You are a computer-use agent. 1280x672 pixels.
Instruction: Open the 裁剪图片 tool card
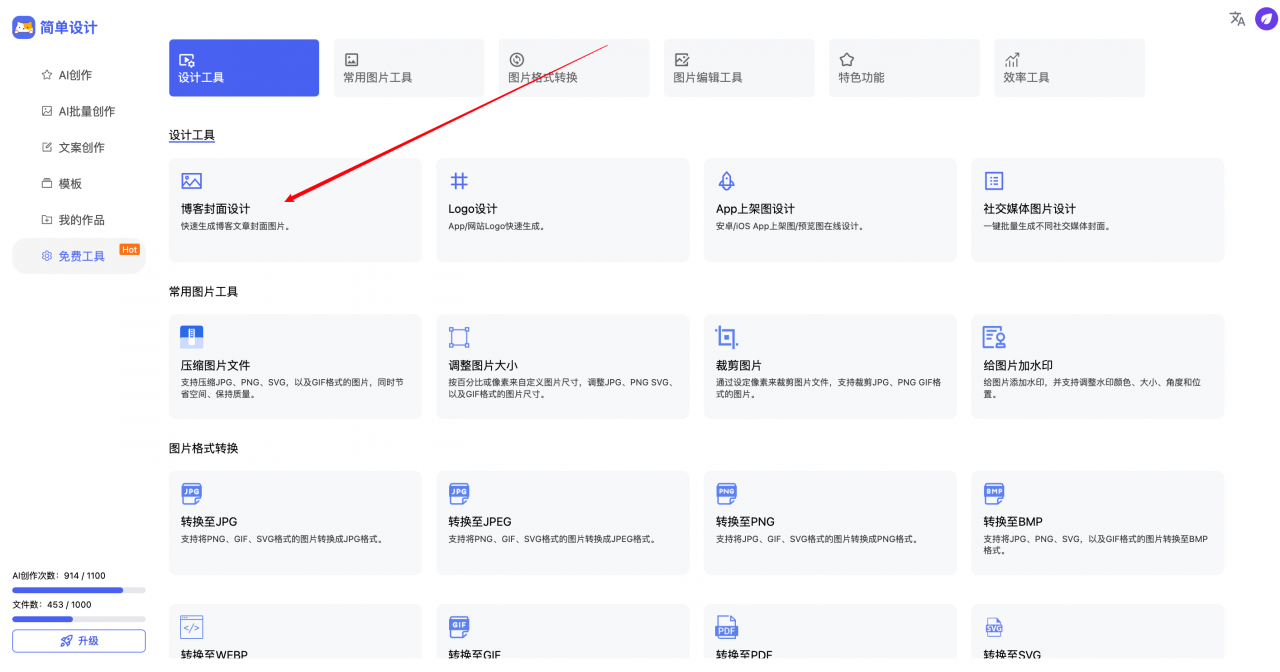click(x=830, y=366)
